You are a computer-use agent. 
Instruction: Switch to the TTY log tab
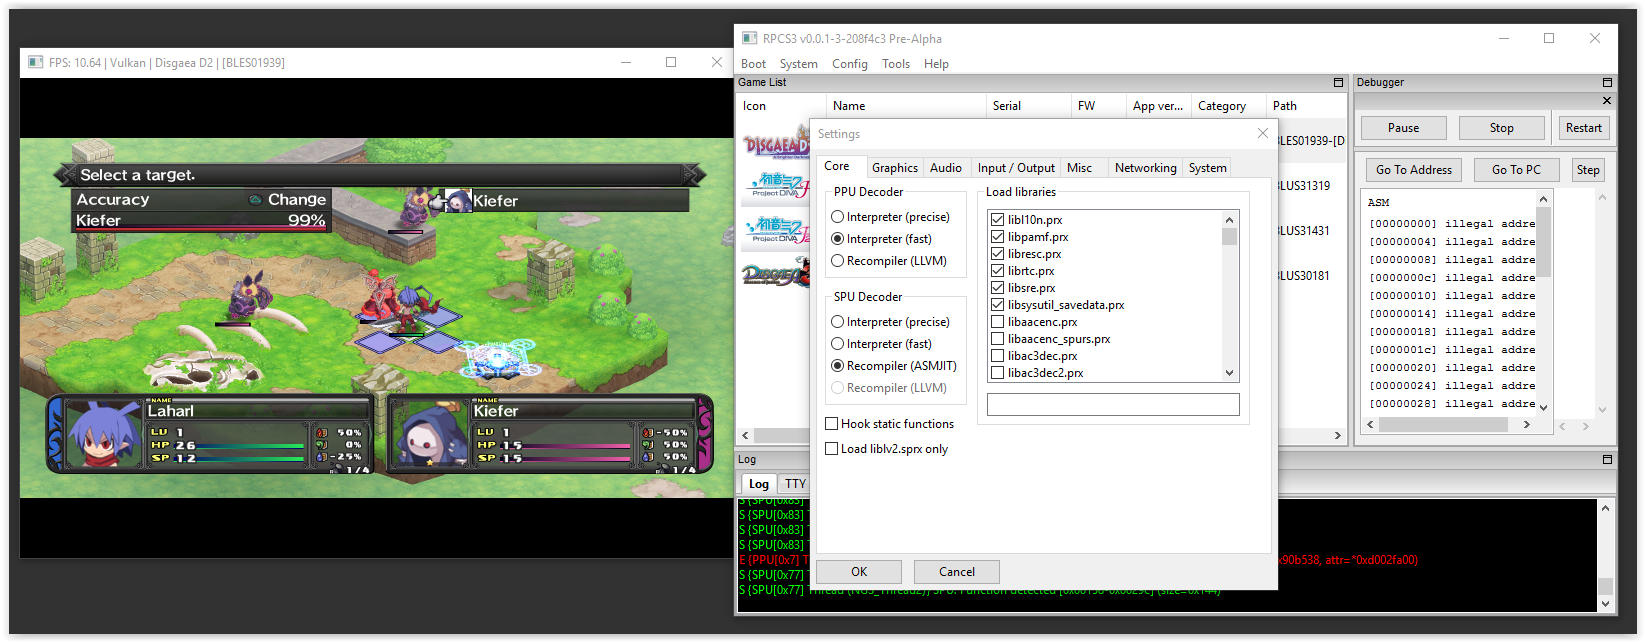click(795, 484)
